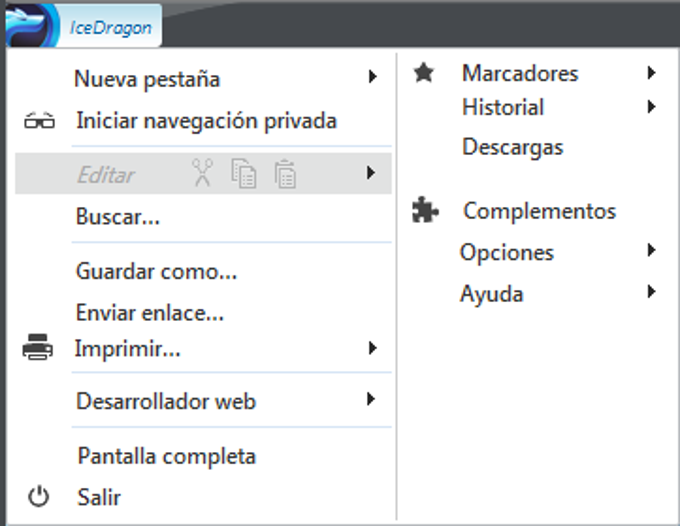Choose Guardar como... menu entry
680x526 pixels.
click(156, 271)
